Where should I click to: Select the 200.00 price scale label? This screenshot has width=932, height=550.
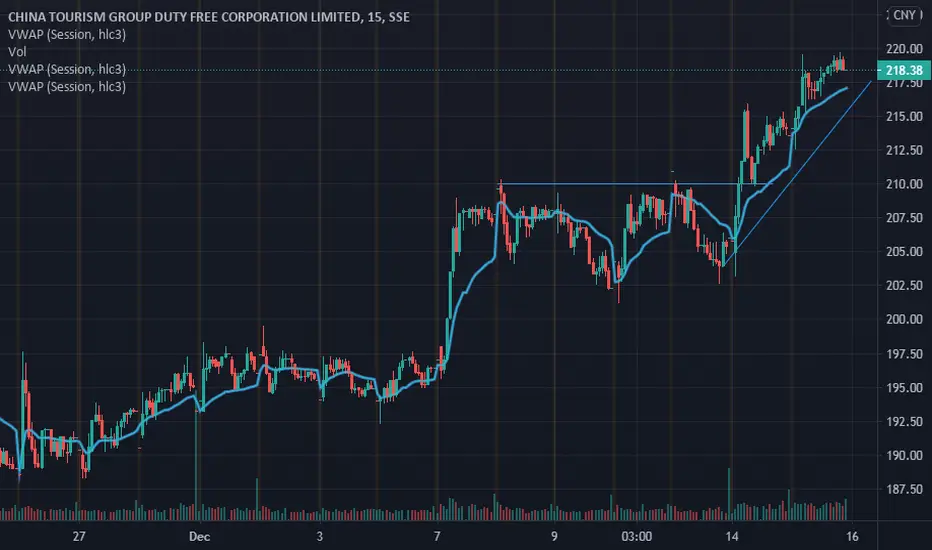coord(904,319)
